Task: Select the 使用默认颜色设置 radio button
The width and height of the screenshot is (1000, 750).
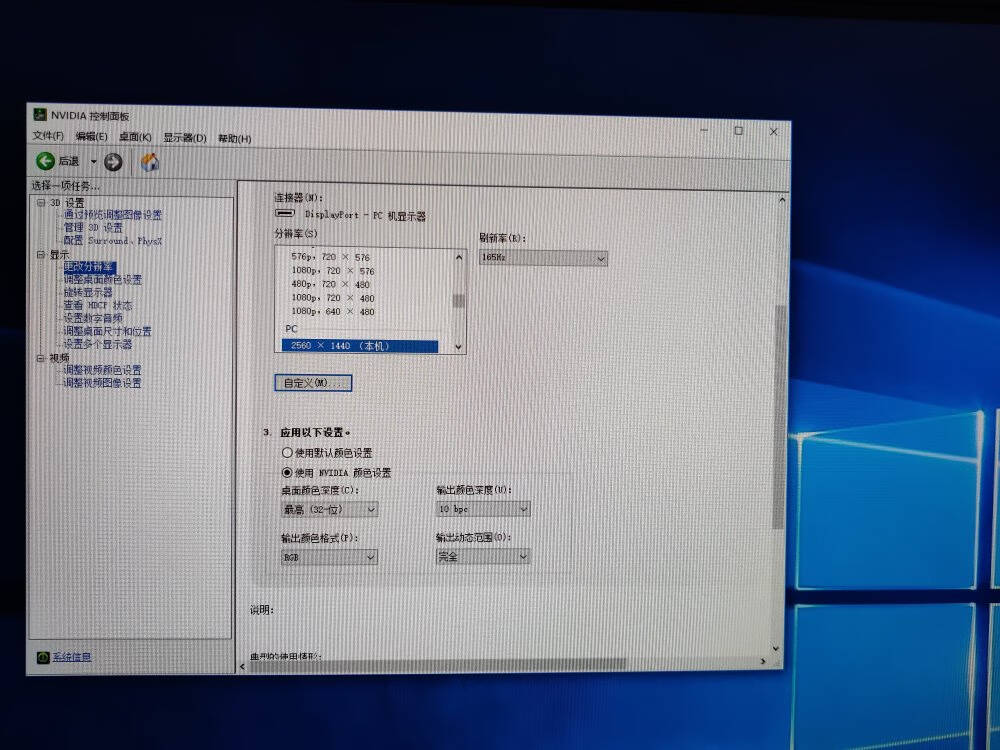Action: click(x=287, y=452)
